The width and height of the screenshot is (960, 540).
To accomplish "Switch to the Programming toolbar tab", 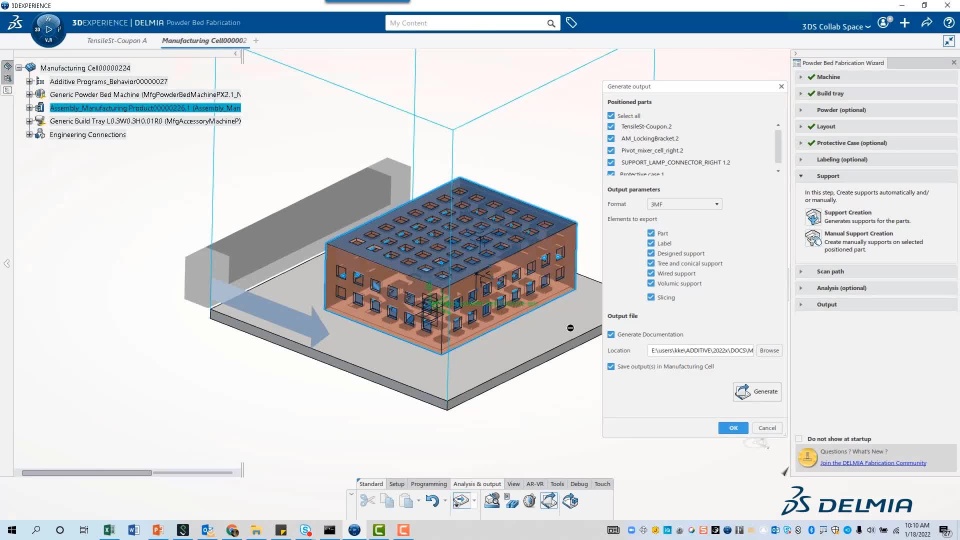I will click(429, 484).
